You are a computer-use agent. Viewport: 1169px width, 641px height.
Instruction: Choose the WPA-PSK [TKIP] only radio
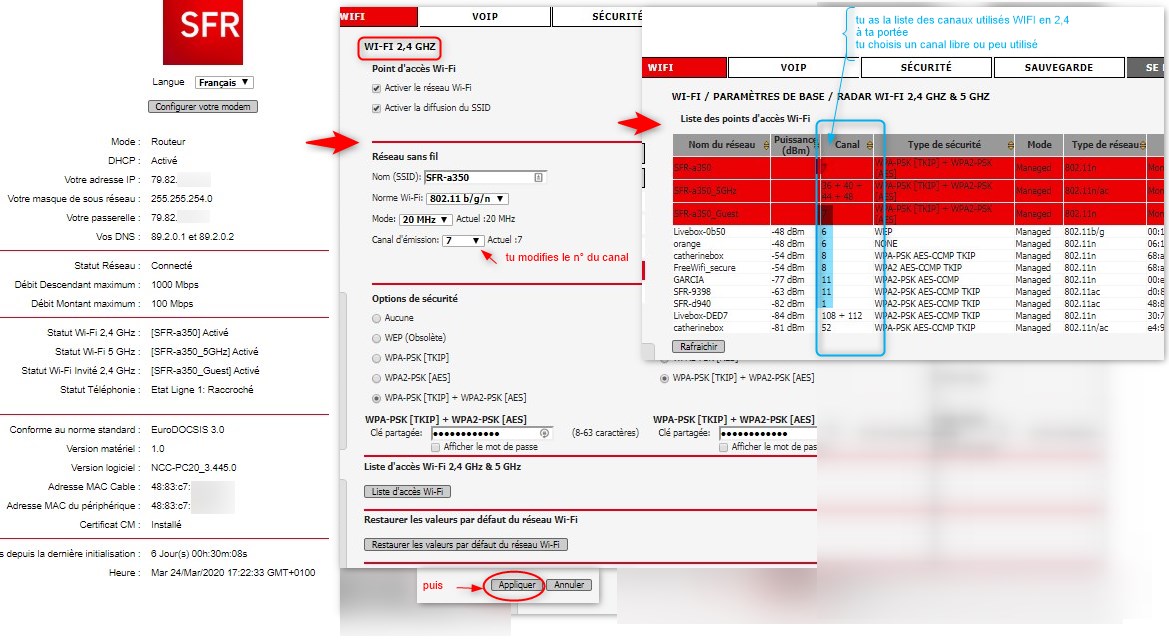pyautogui.click(x=376, y=359)
